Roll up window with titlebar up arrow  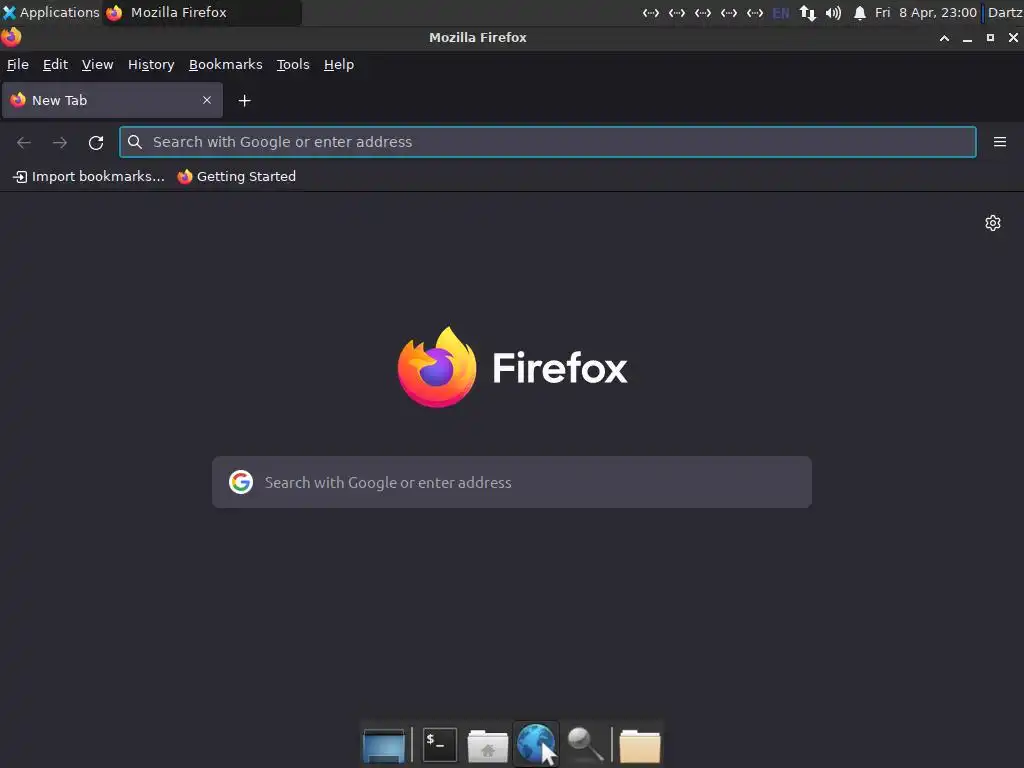click(x=944, y=38)
